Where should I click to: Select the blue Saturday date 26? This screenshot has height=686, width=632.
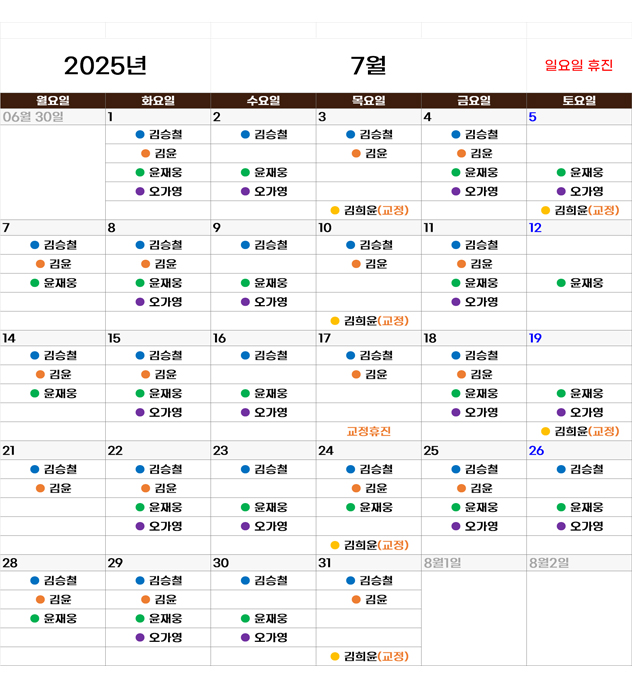click(x=536, y=451)
